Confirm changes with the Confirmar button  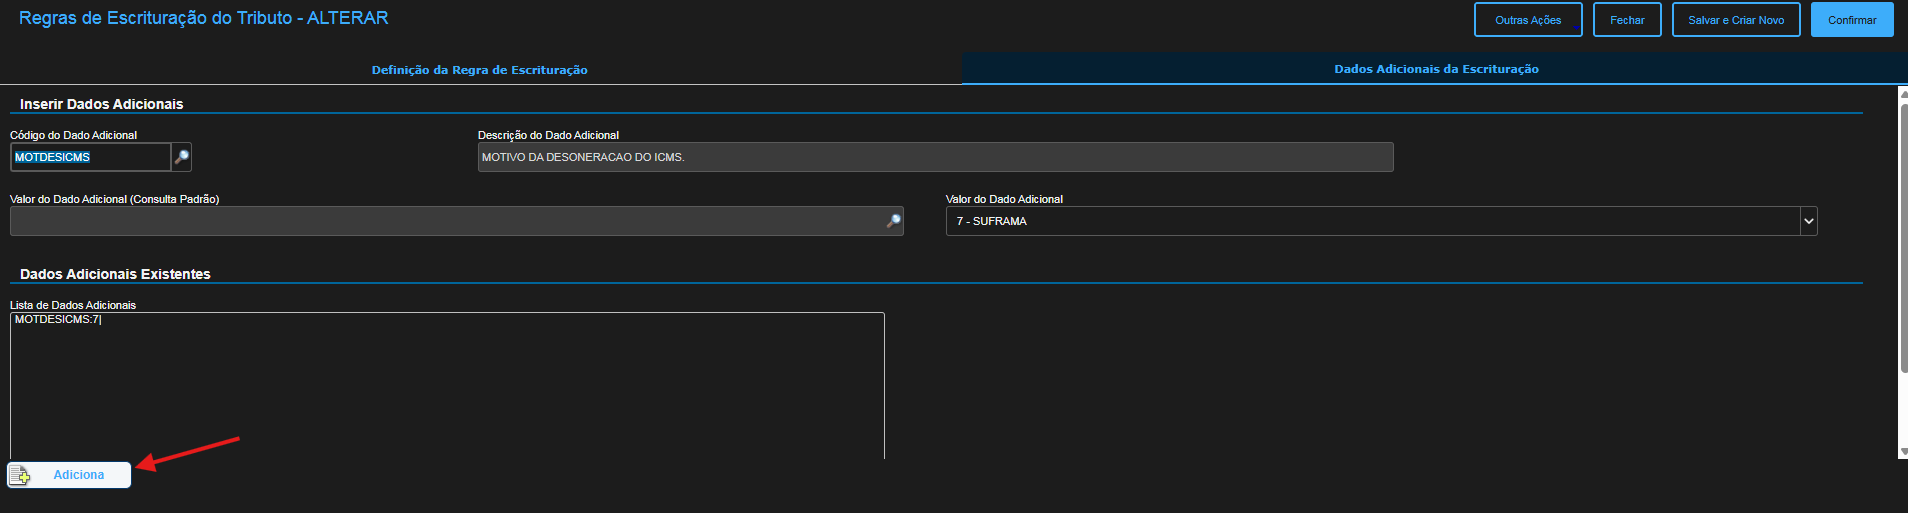tap(1851, 20)
